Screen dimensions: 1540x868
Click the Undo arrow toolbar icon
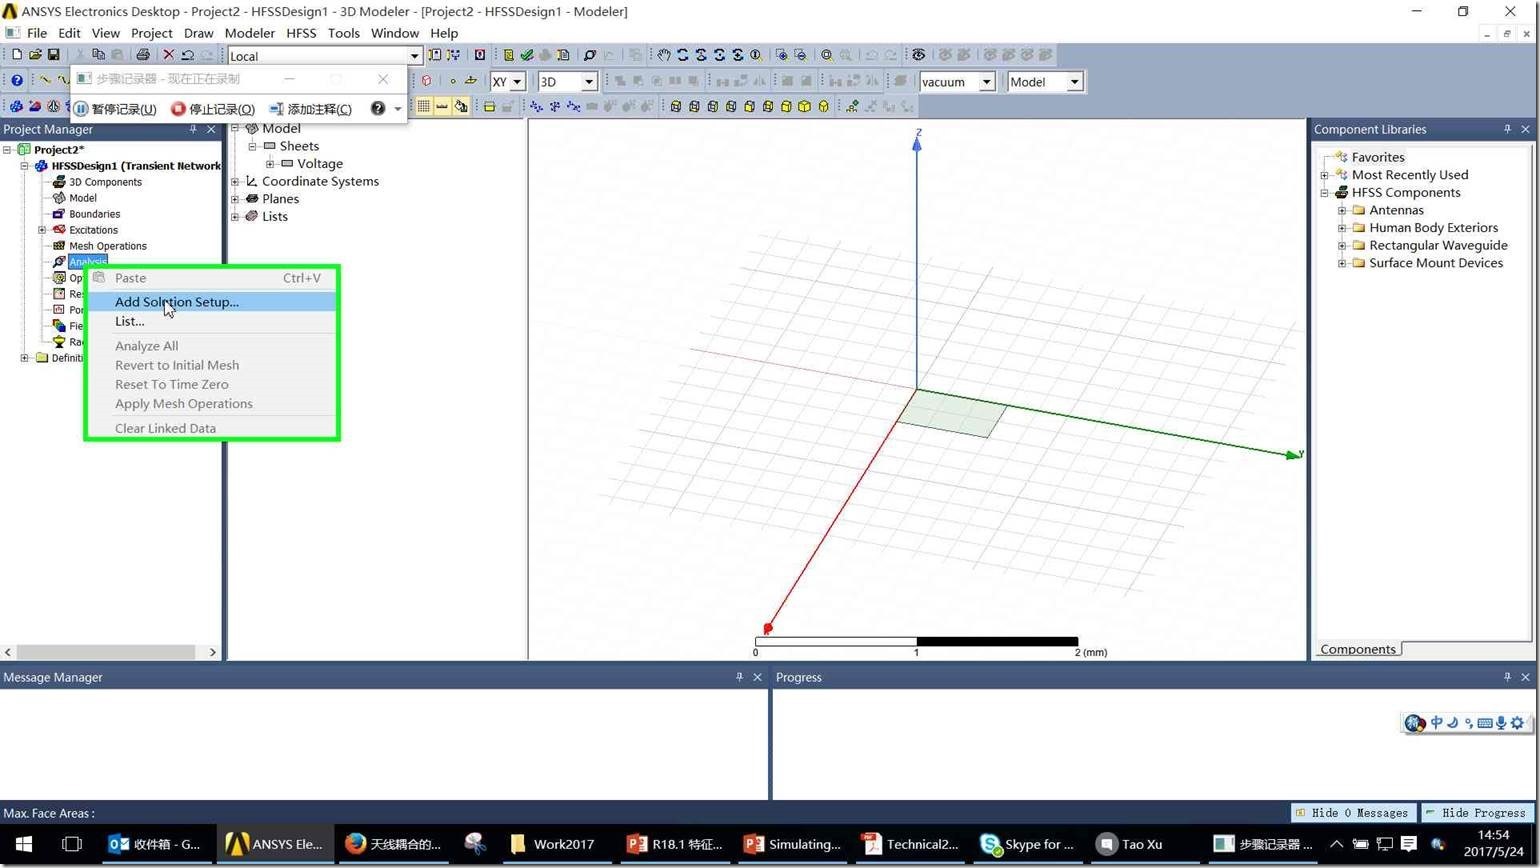click(x=187, y=55)
